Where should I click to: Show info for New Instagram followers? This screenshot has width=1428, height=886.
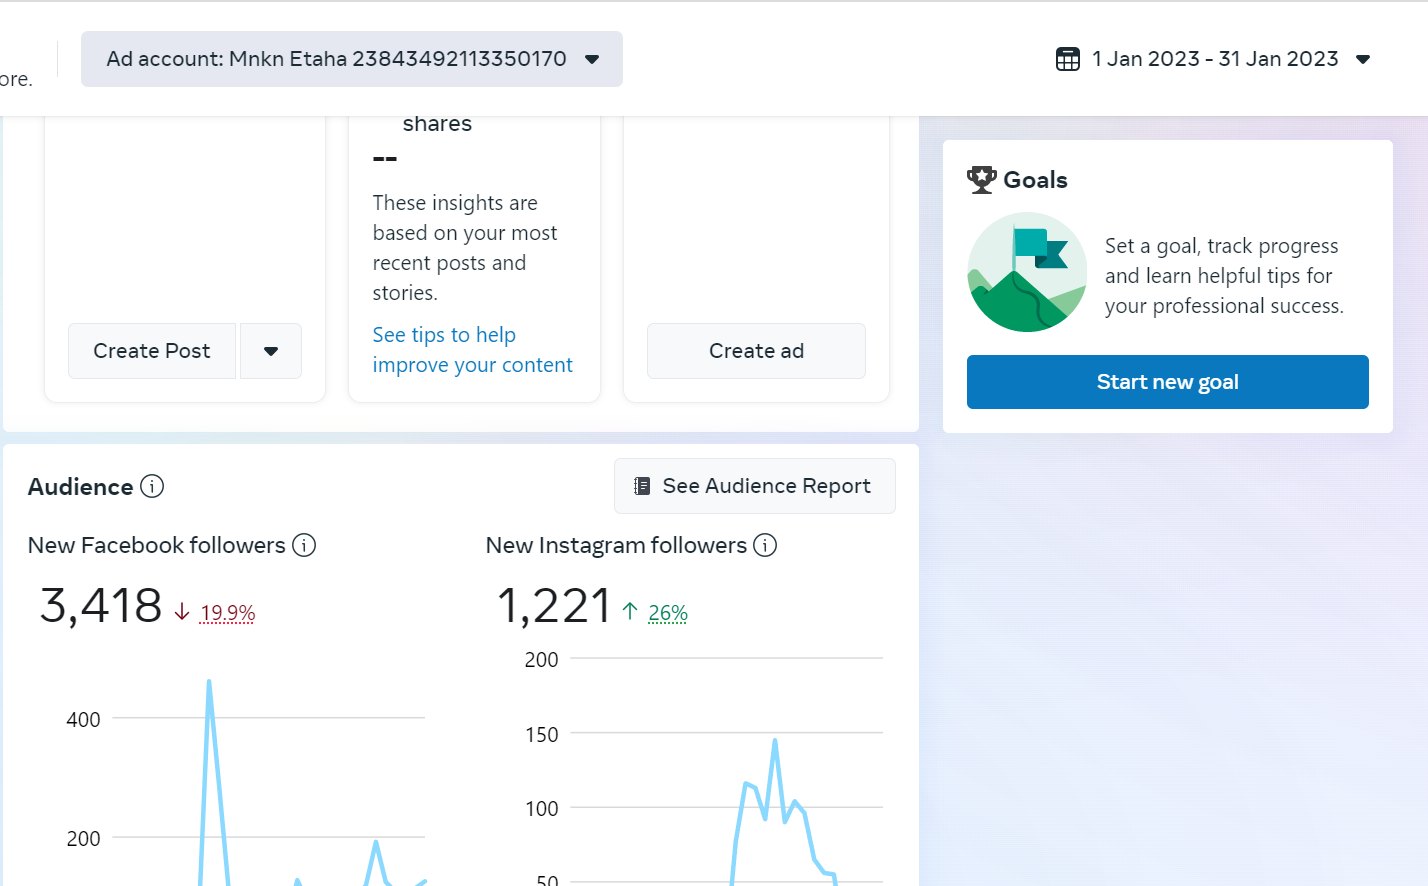pyautogui.click(x=765, y=545)
